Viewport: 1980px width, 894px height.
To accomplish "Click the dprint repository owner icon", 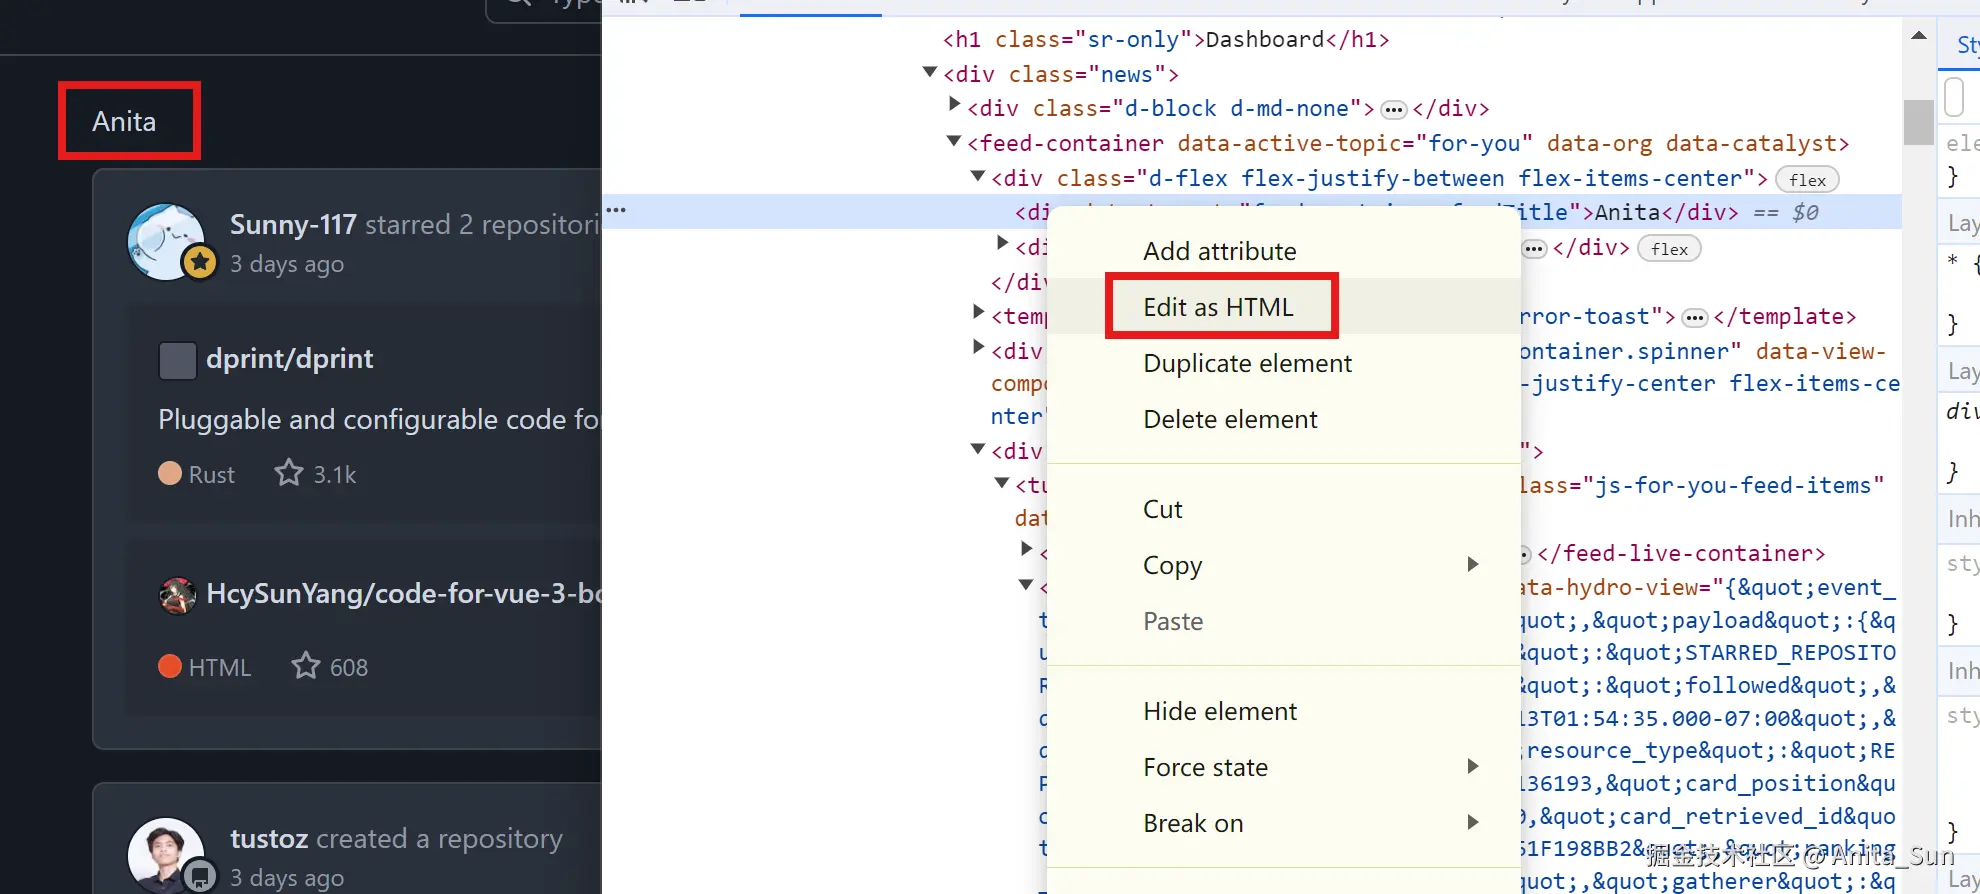I will (x=177, y=360).
